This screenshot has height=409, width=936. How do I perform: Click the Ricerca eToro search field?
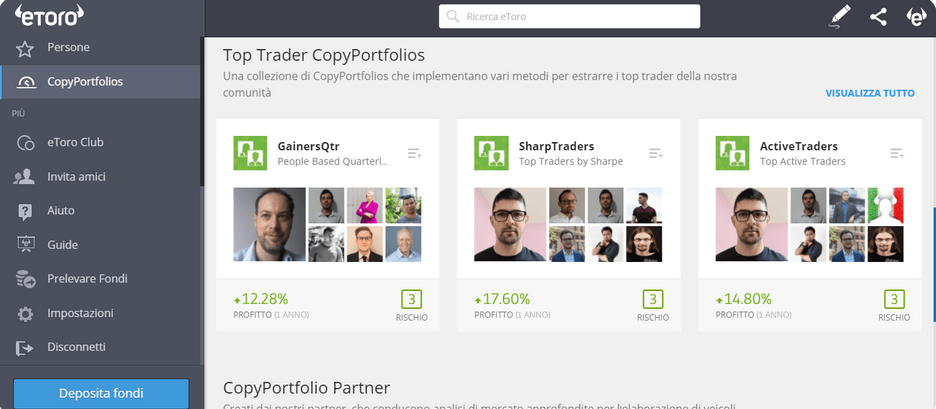[x=569, y=16]
